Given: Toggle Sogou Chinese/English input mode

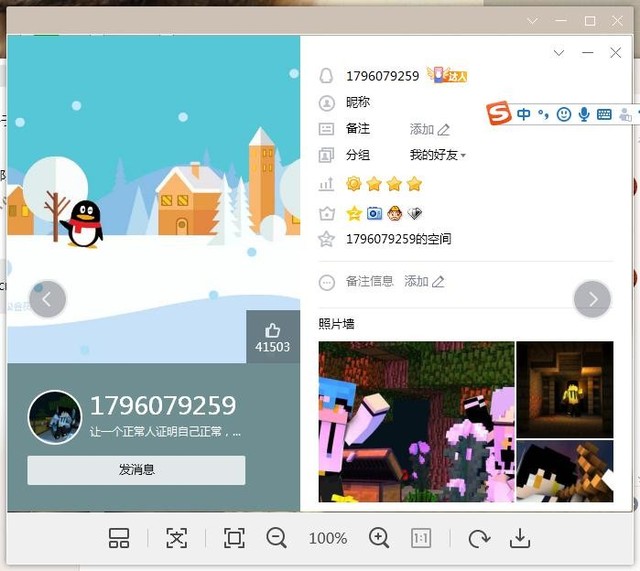Looking at the screenshot, I should tap(523, 115).
